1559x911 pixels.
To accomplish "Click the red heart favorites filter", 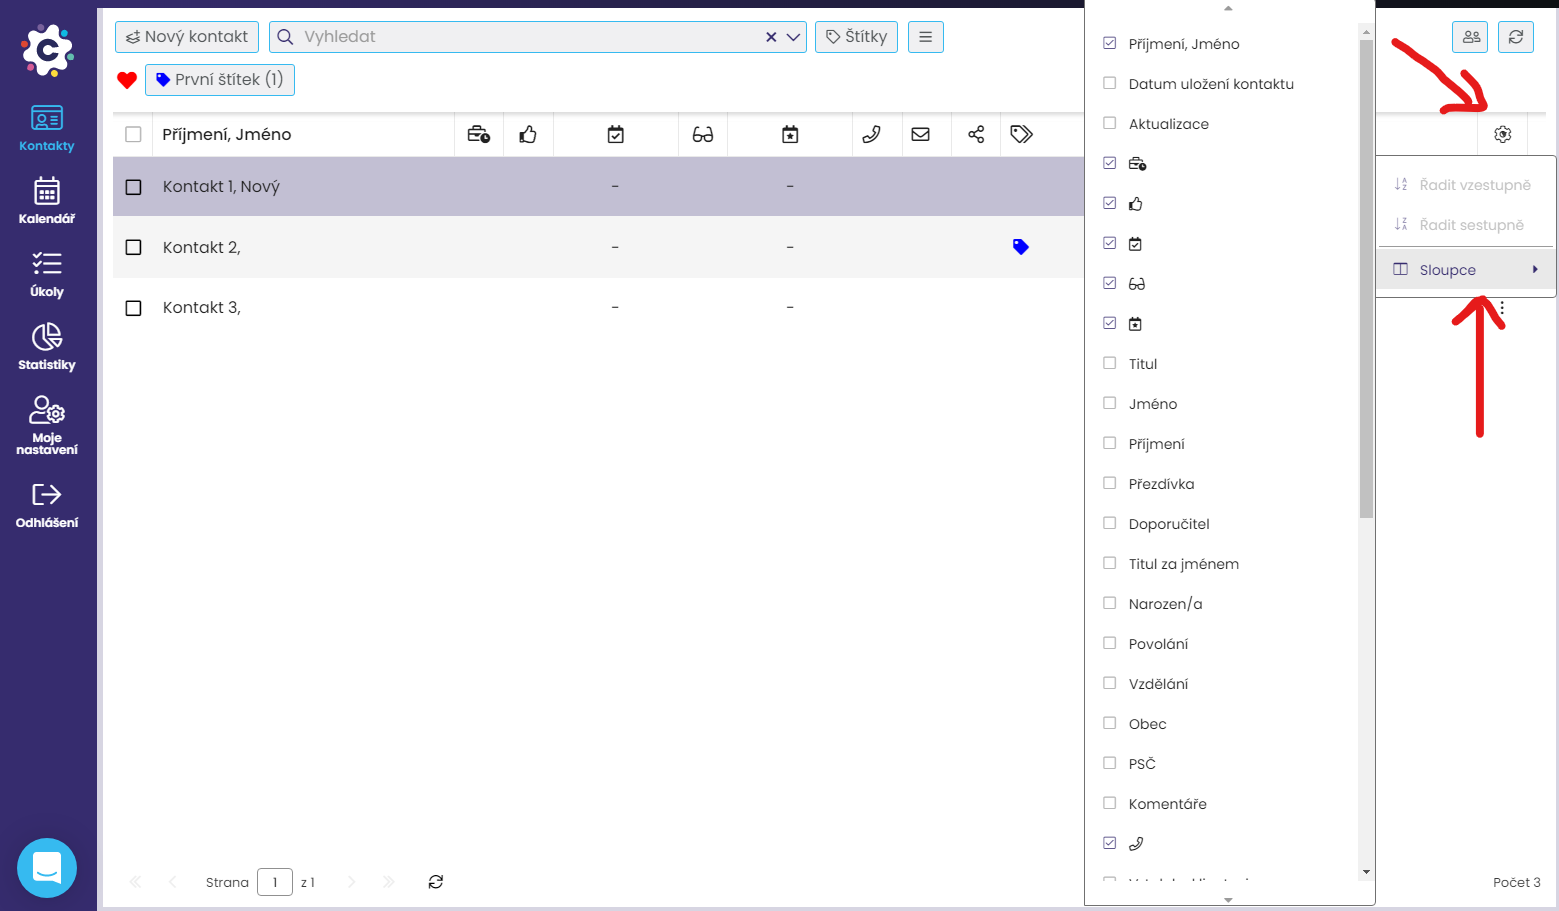I will (x=127, y=80).
